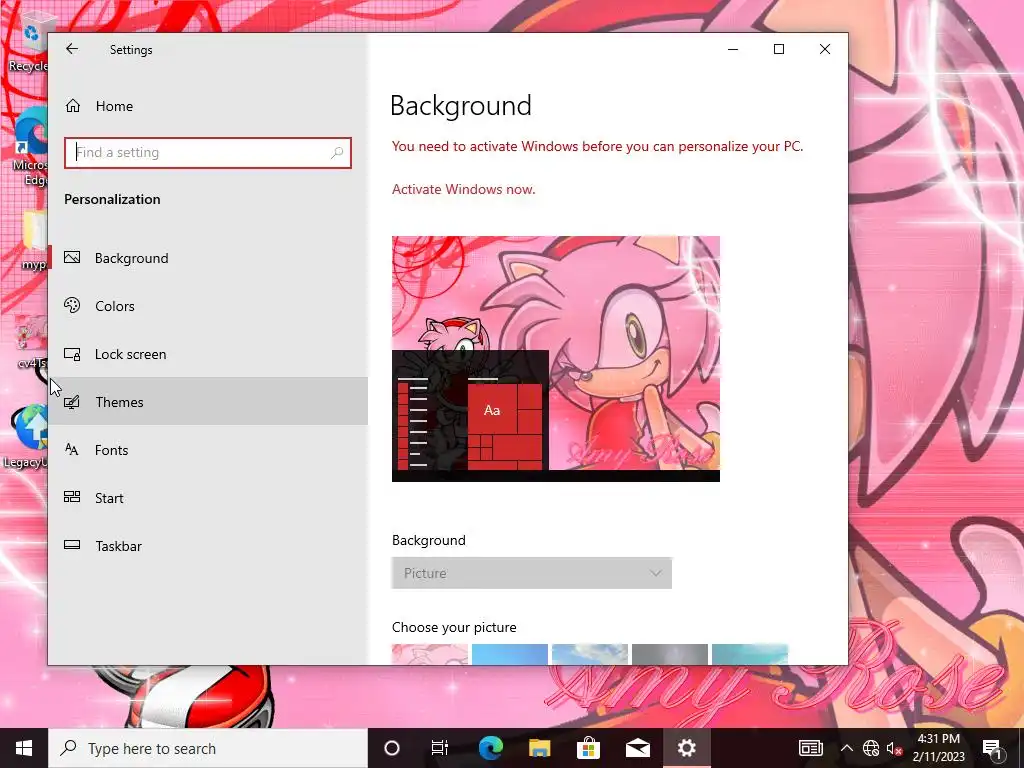Select the second blue picture thumbnail

[509, 654]
